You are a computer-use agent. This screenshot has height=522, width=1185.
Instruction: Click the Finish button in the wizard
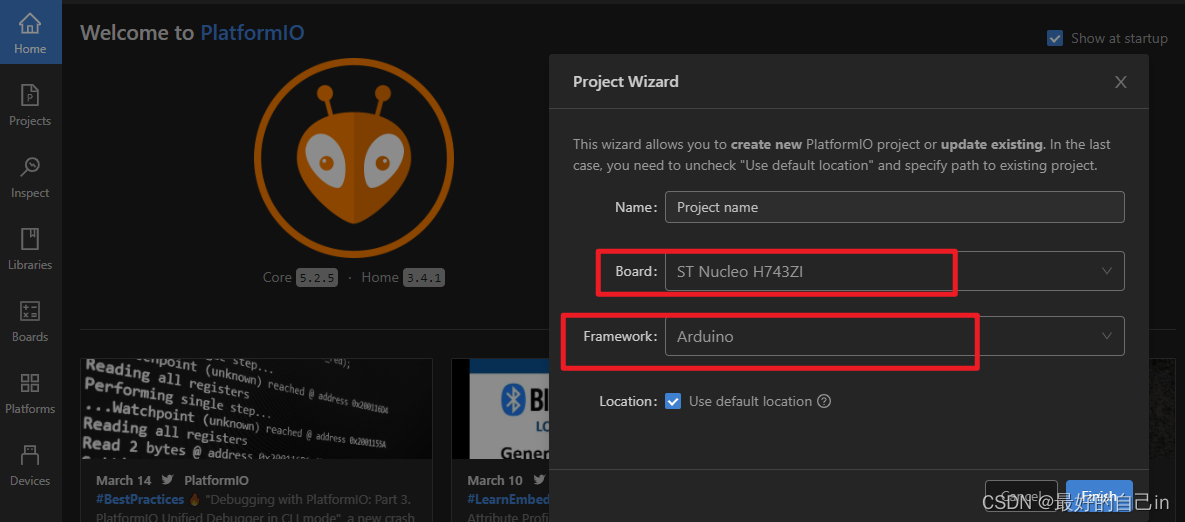pos(1099,496)
